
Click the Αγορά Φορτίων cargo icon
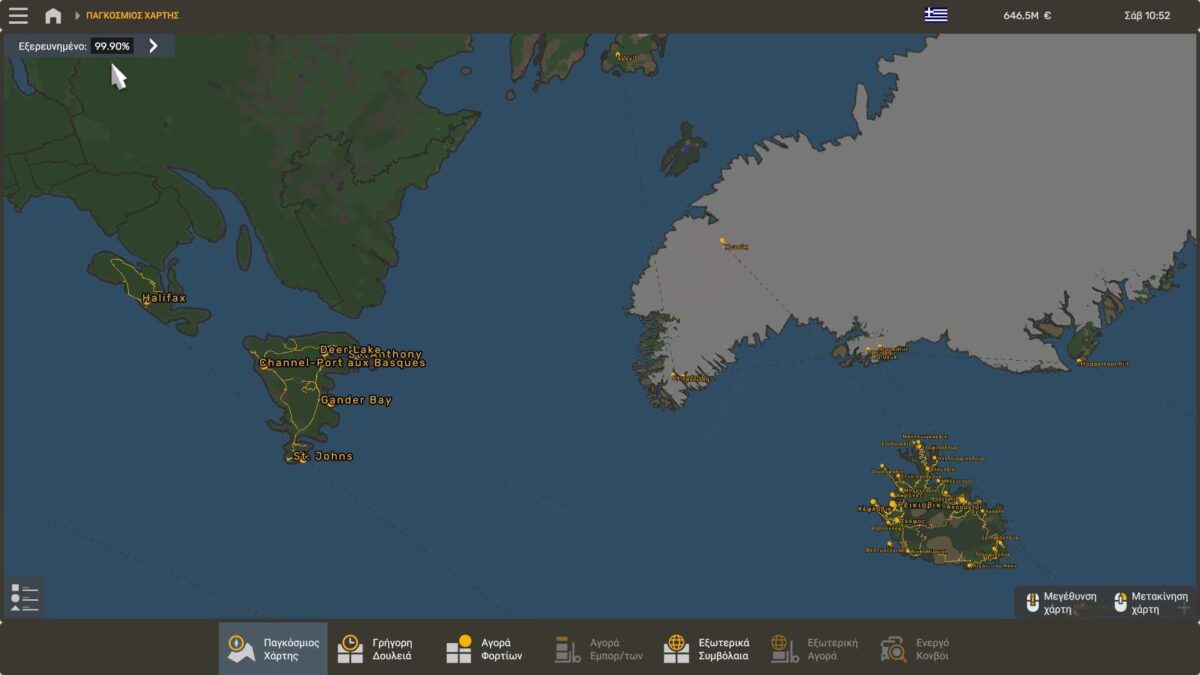459,648
